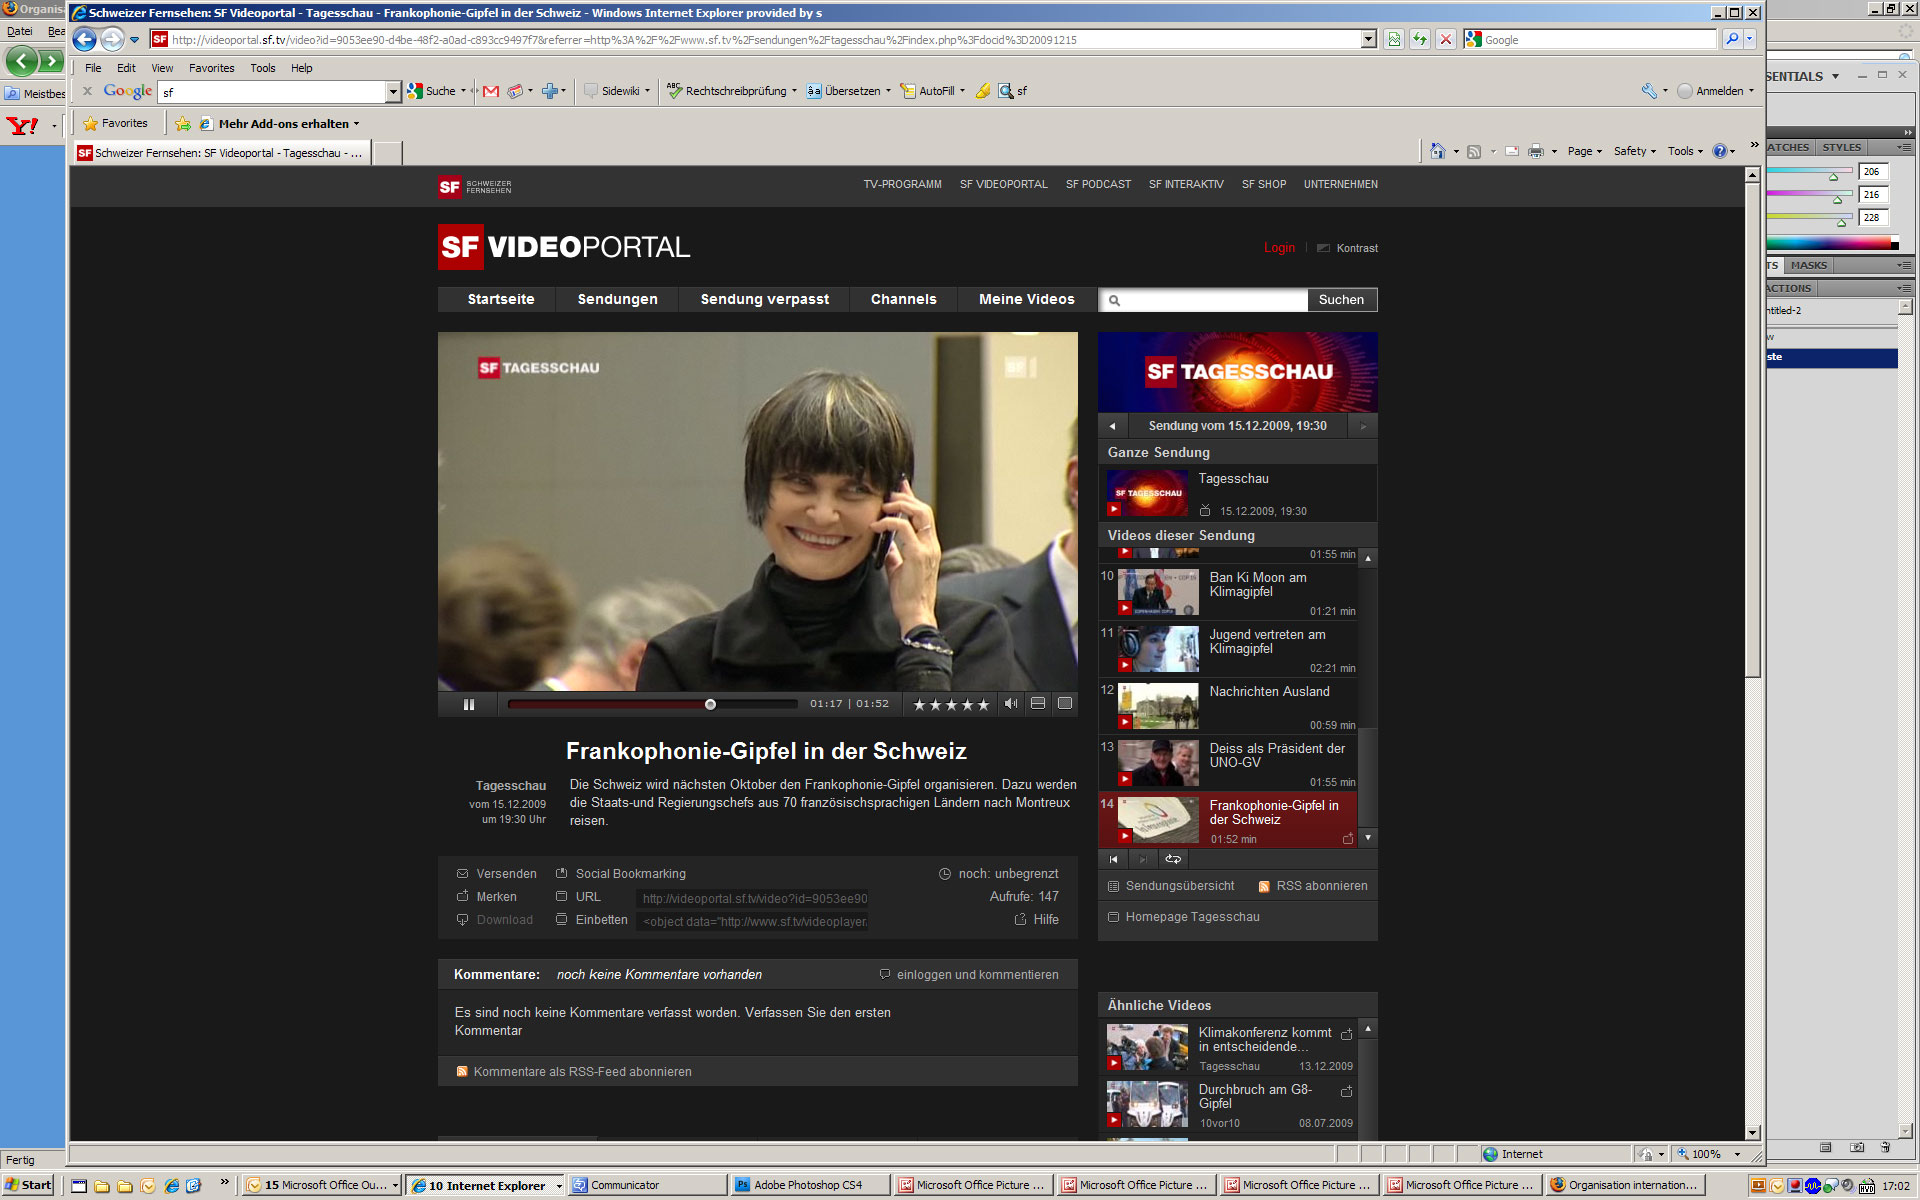Open the IE Tools dropdown menu

1685,151
